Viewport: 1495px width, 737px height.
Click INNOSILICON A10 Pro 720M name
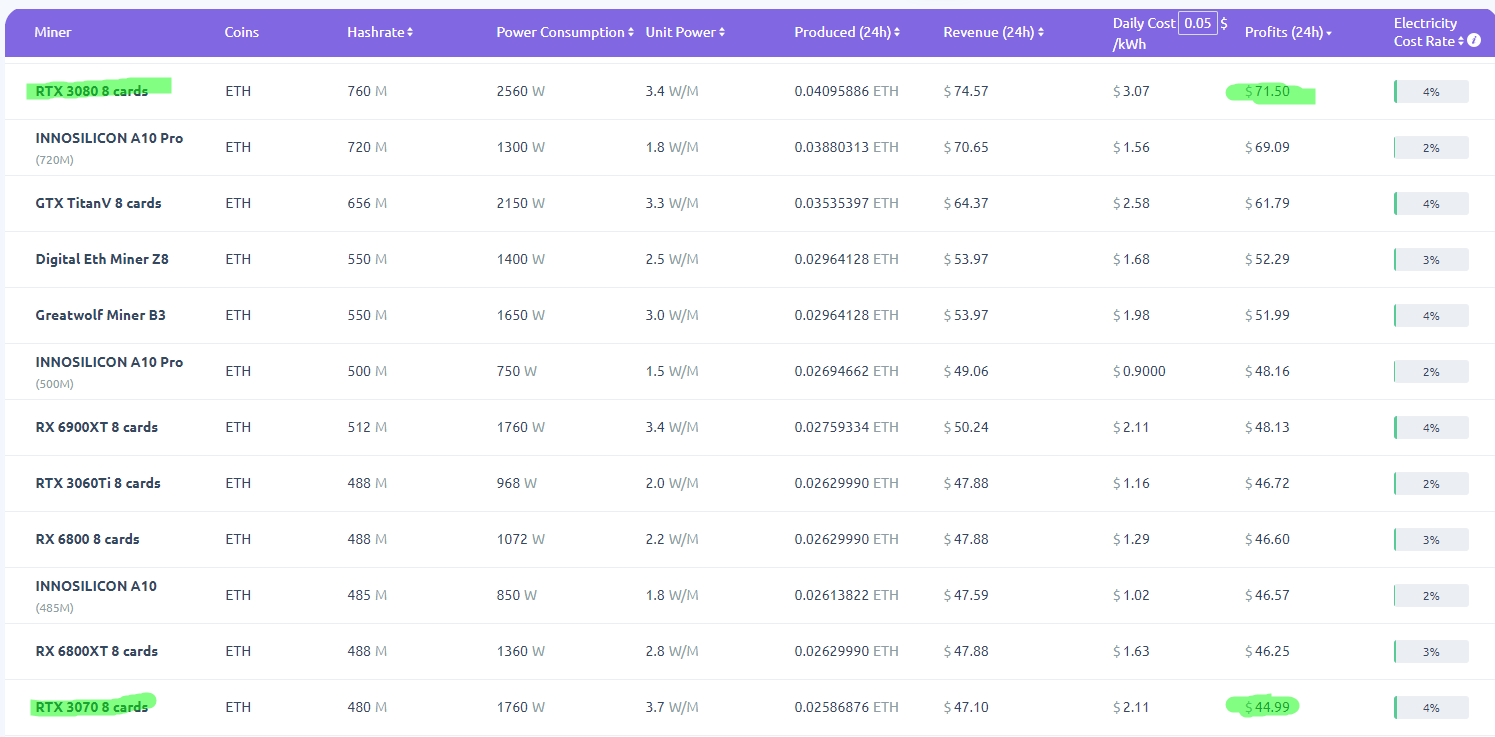click(x=109, y=138)
